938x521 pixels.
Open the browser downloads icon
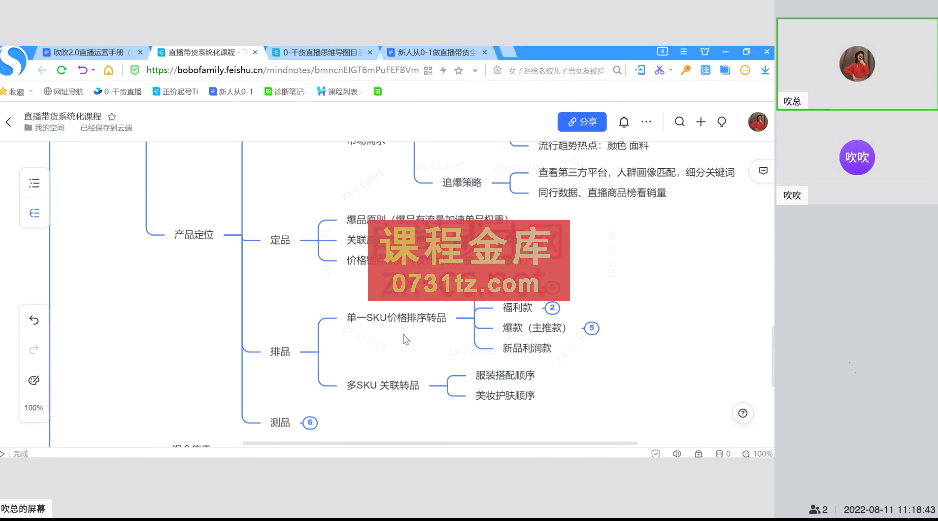(x=765, y=71)
